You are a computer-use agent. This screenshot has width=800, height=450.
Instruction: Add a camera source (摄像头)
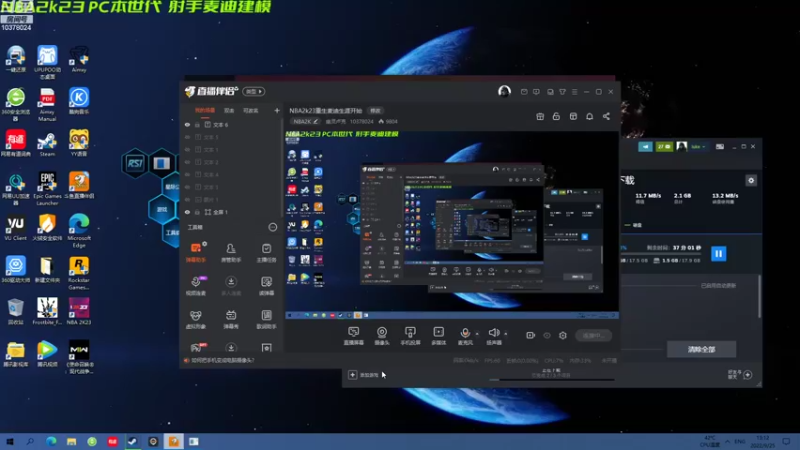coord(382,336)
